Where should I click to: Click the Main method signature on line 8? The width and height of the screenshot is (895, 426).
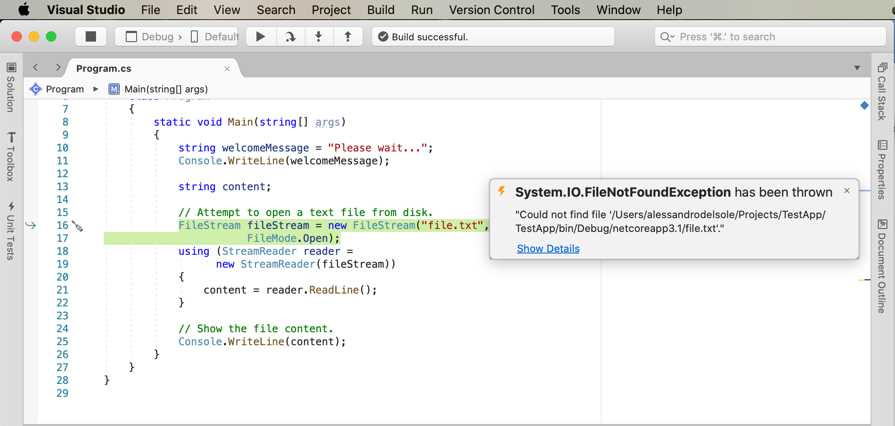tap(250, 122)
